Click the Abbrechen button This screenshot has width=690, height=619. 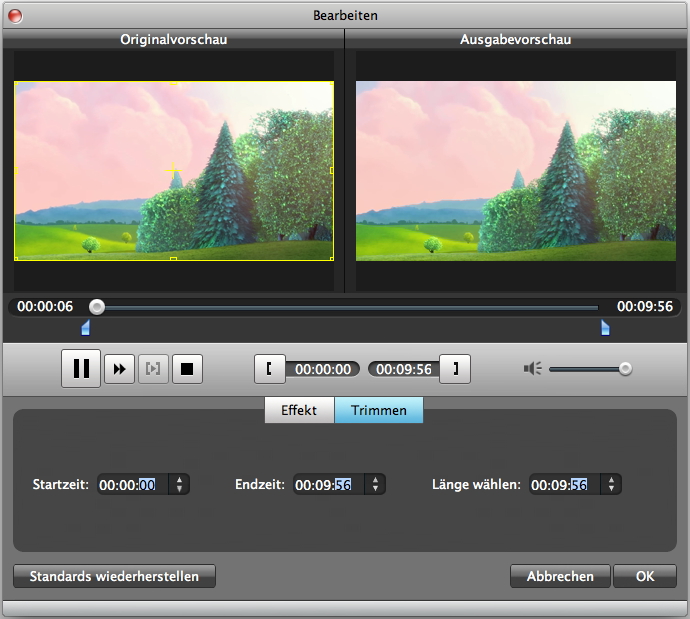pyautogui.click(x=560, y=576)
